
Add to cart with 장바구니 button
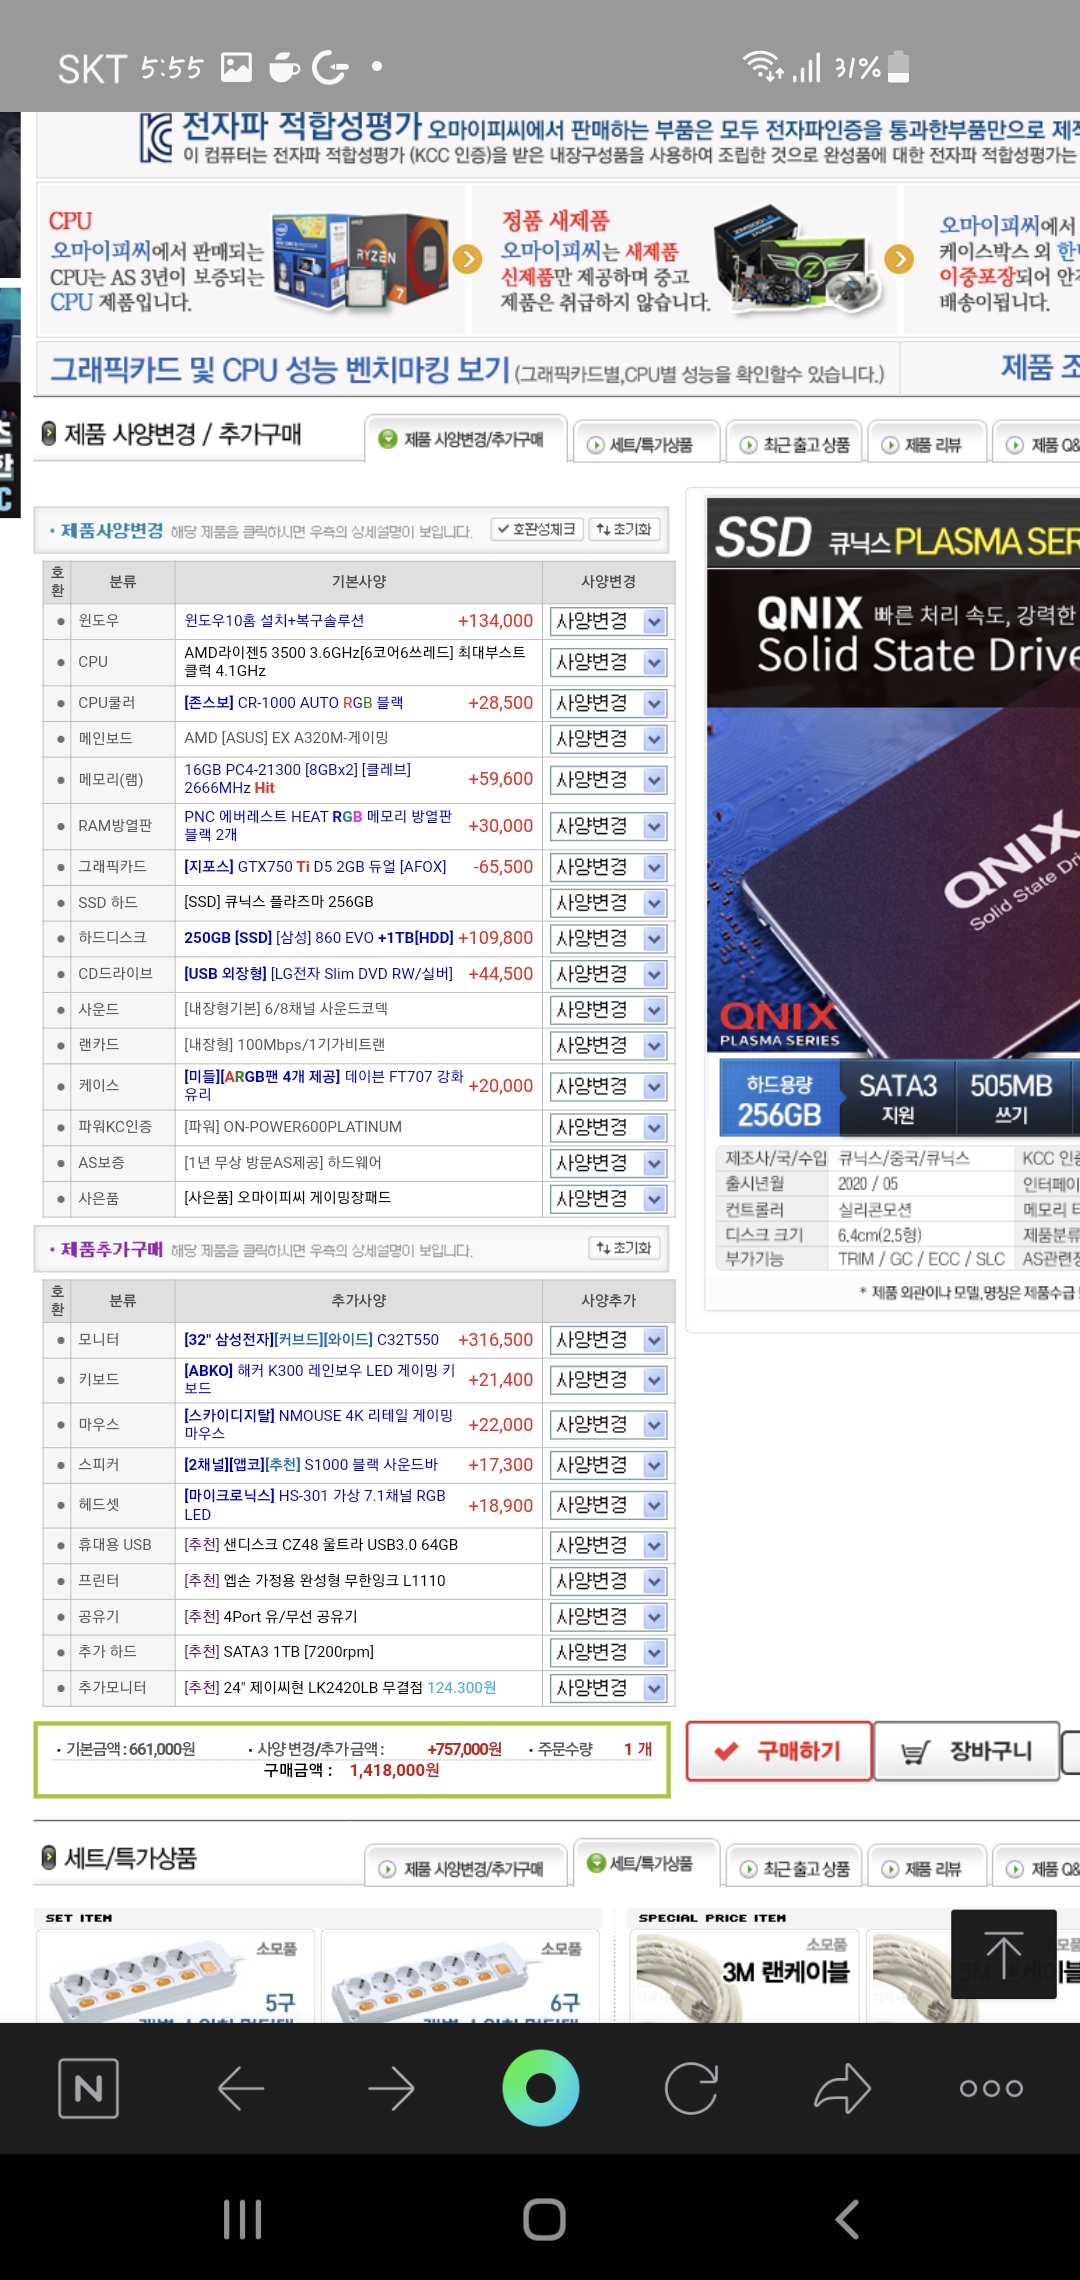tap(967, 1751)
